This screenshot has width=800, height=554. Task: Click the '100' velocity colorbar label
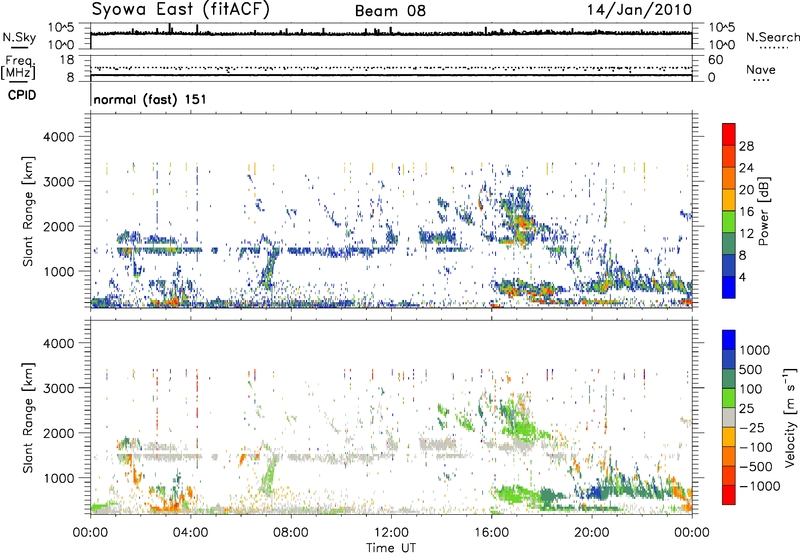point(751,389)
